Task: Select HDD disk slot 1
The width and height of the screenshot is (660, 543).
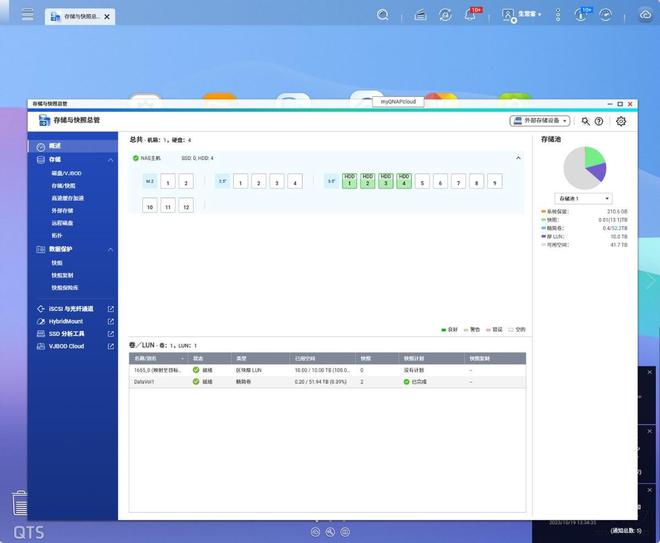Action: tap(349, 180)
